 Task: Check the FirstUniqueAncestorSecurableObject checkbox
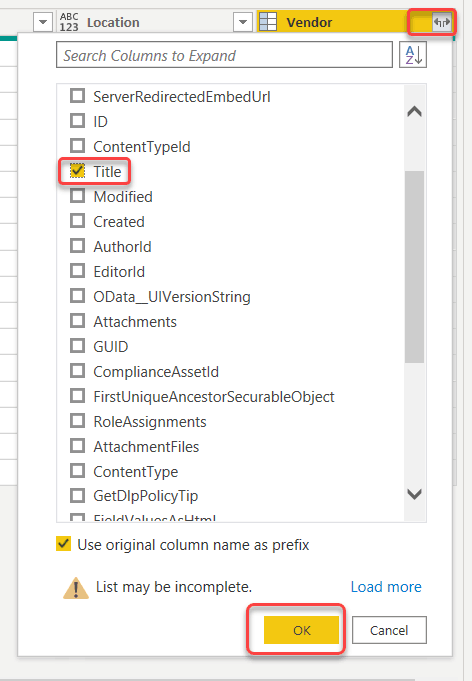[78, 396]
